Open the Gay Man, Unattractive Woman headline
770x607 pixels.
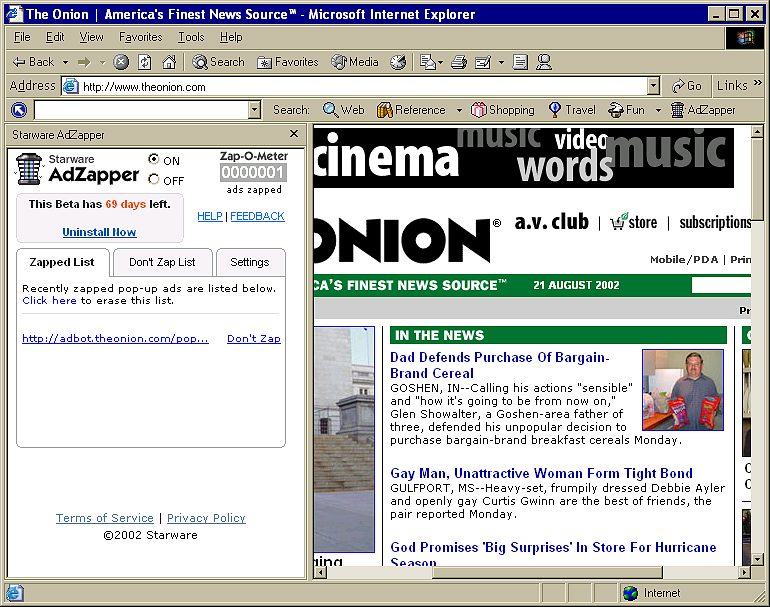point(541,473)
